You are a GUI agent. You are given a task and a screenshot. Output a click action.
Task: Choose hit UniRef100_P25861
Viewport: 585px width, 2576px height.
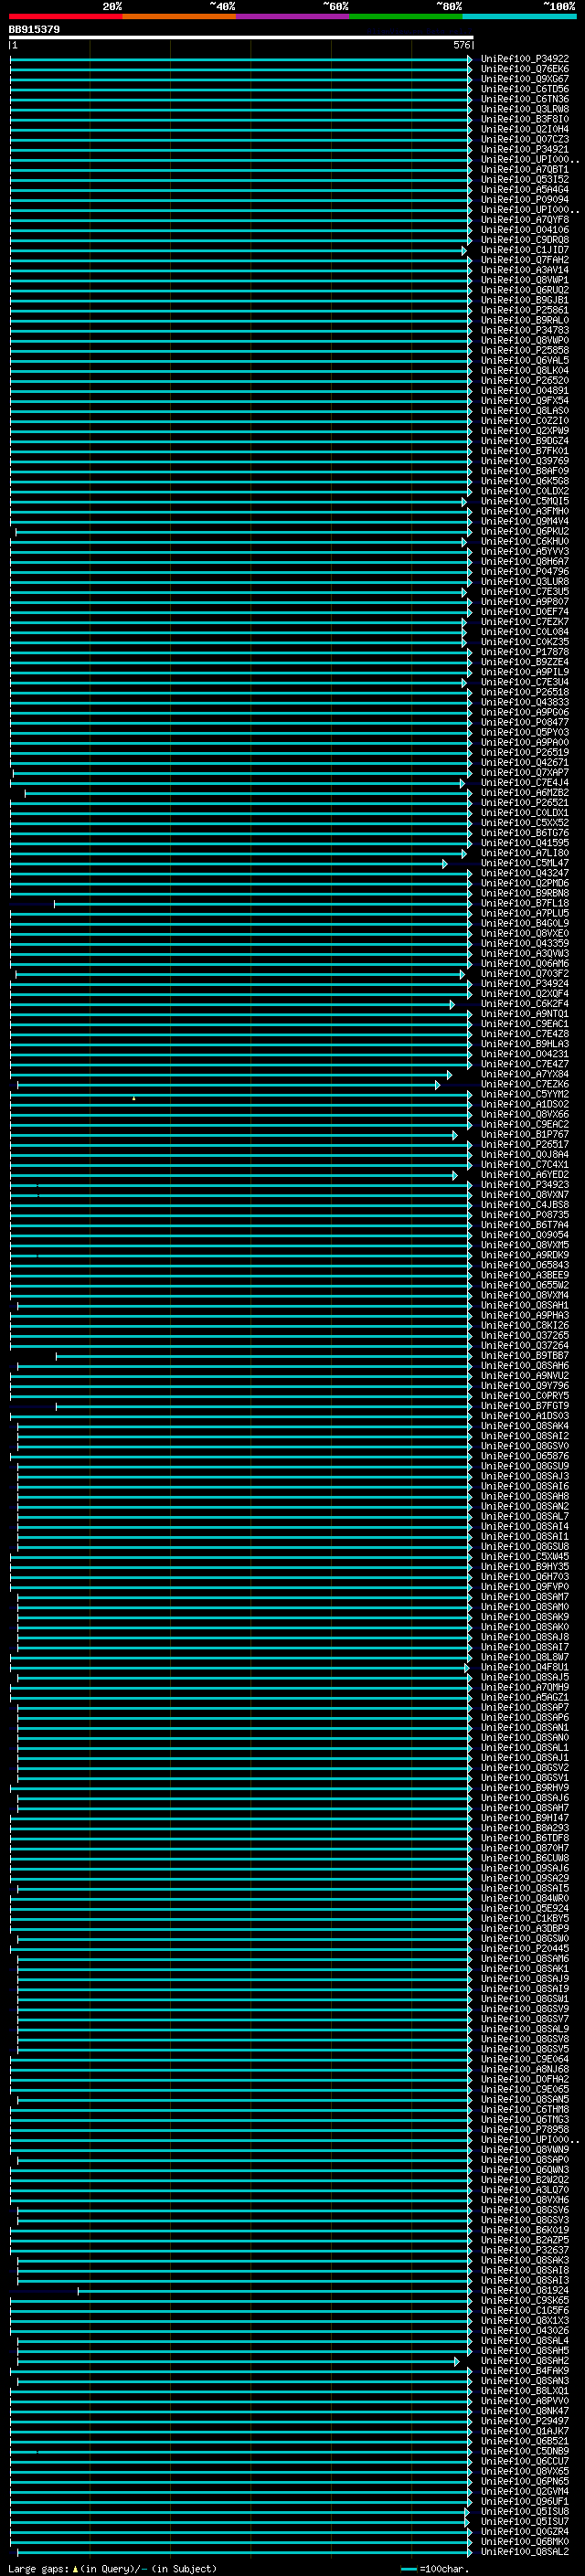[525, 310]
